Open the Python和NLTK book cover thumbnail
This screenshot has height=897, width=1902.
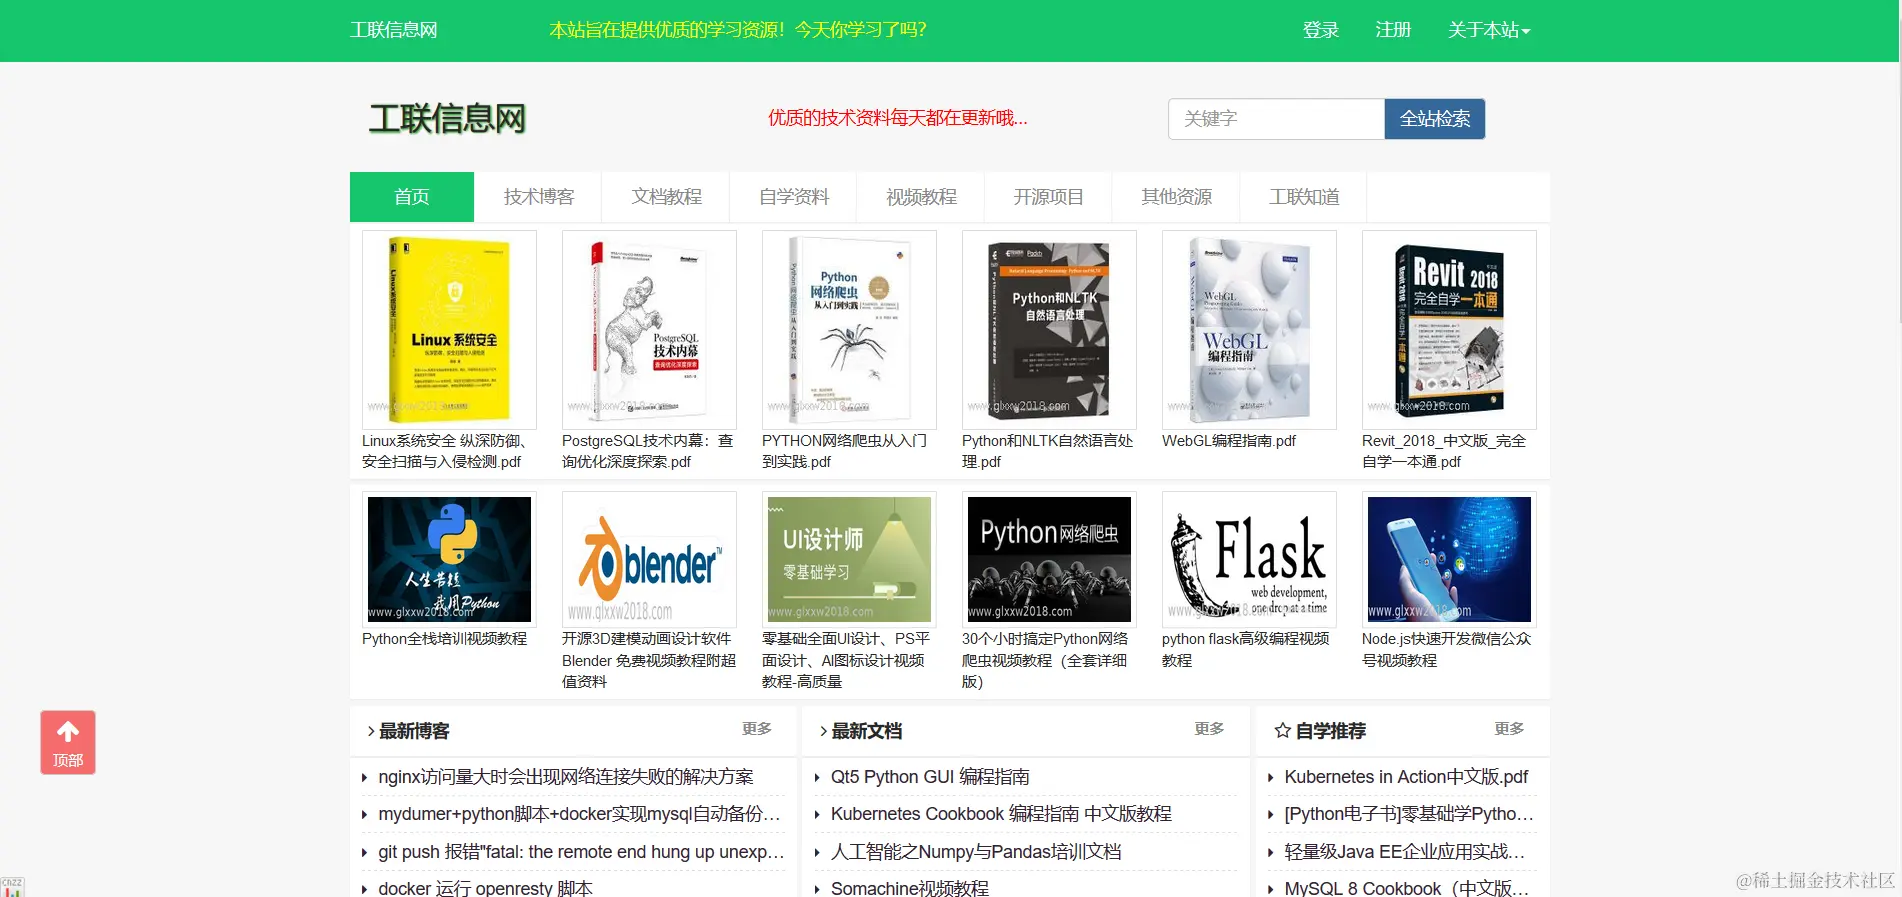click(1049, 330)
